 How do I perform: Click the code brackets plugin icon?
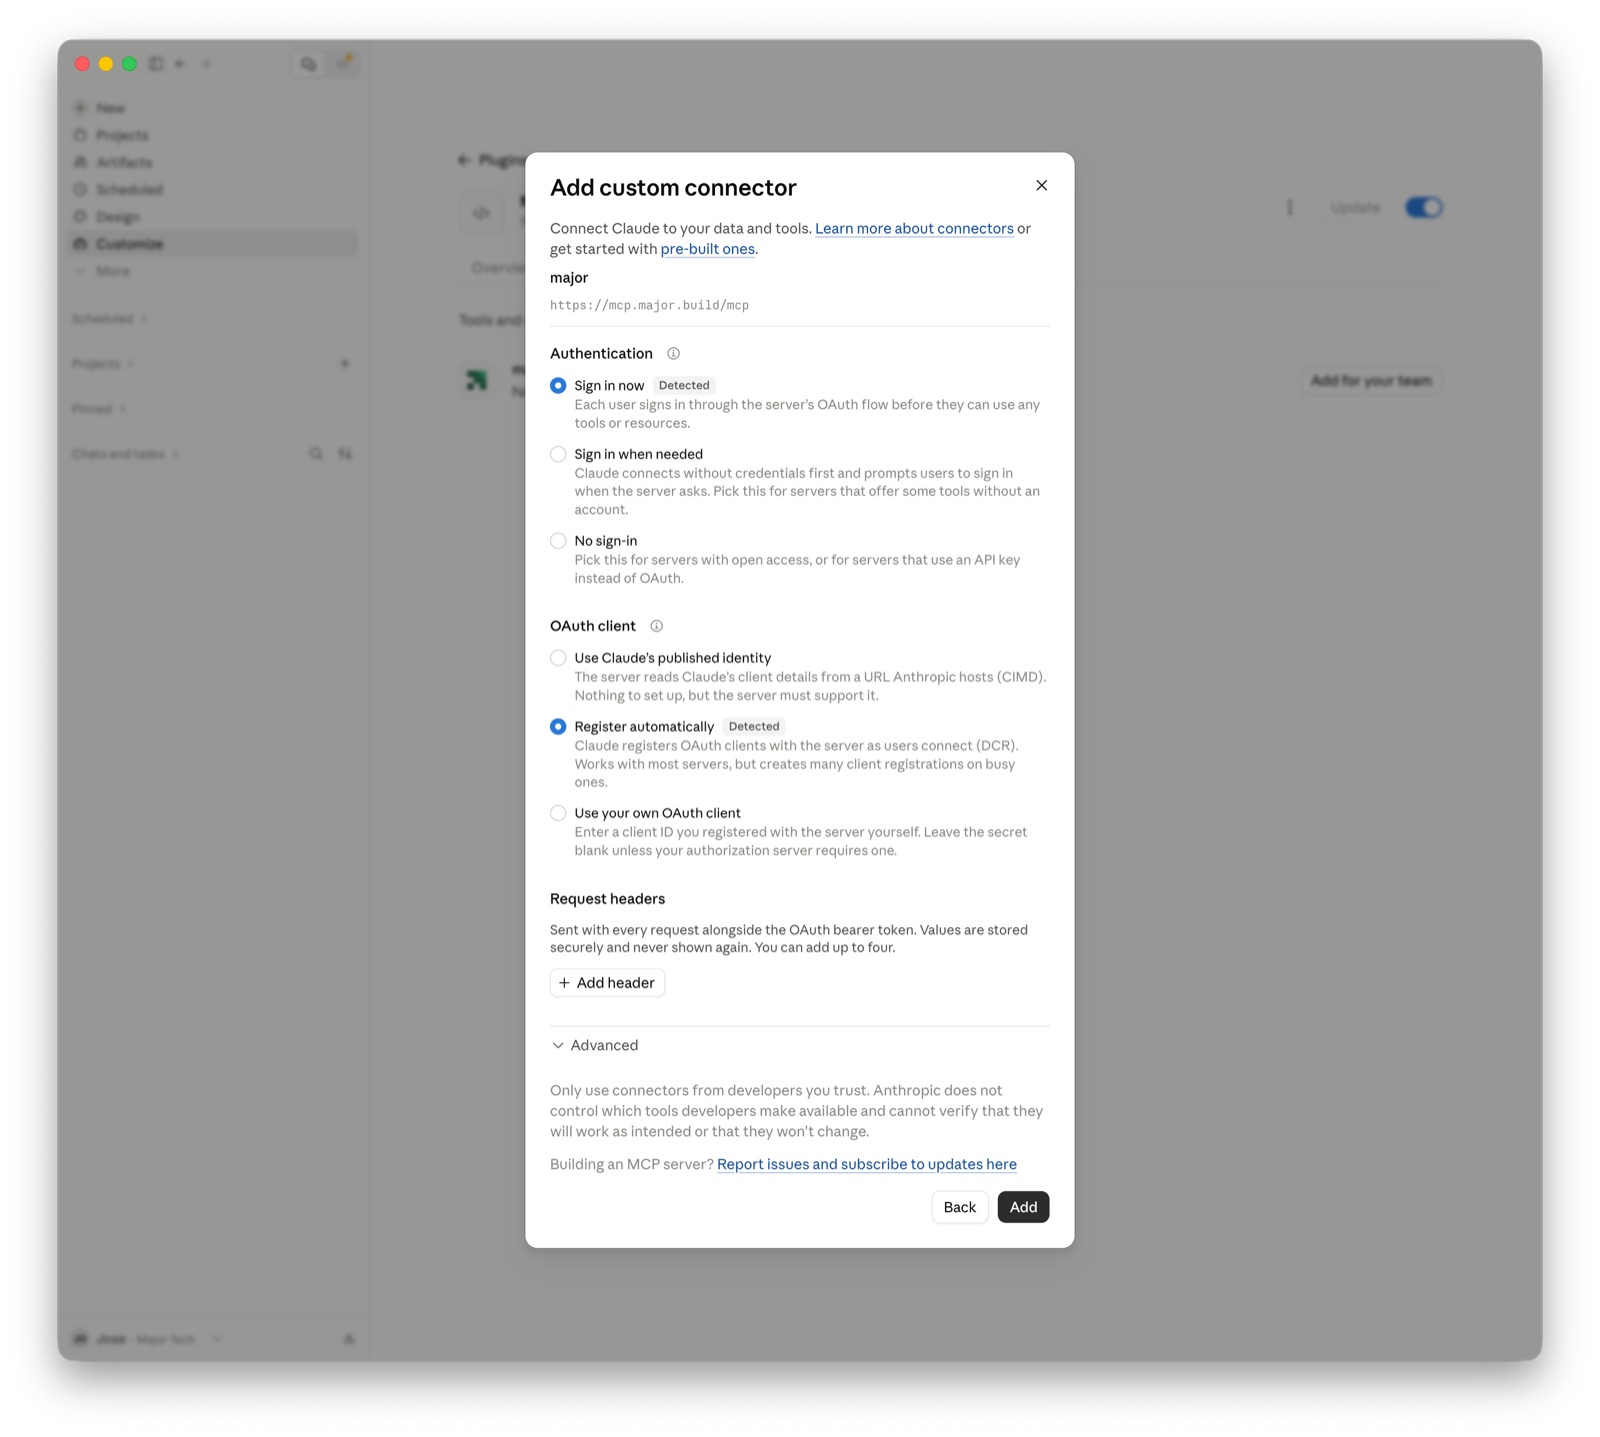(482, 213)
